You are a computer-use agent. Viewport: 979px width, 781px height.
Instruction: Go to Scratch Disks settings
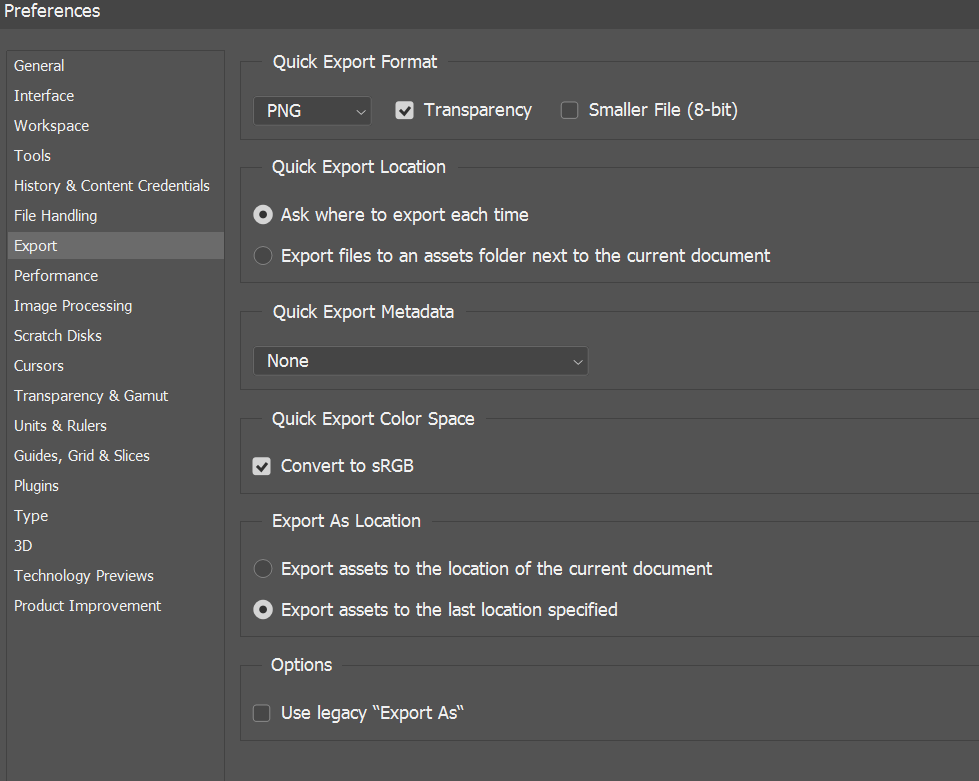[x=58, y=336]
